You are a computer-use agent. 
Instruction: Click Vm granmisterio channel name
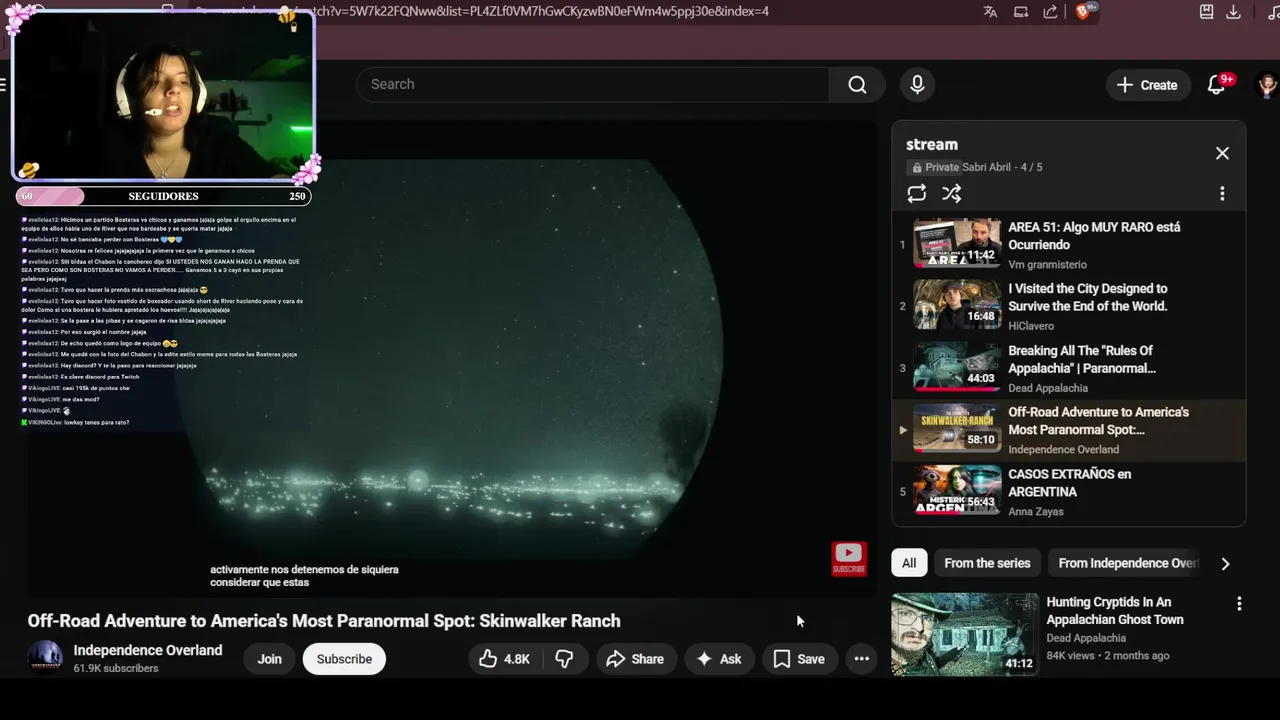pos(1047,265)
